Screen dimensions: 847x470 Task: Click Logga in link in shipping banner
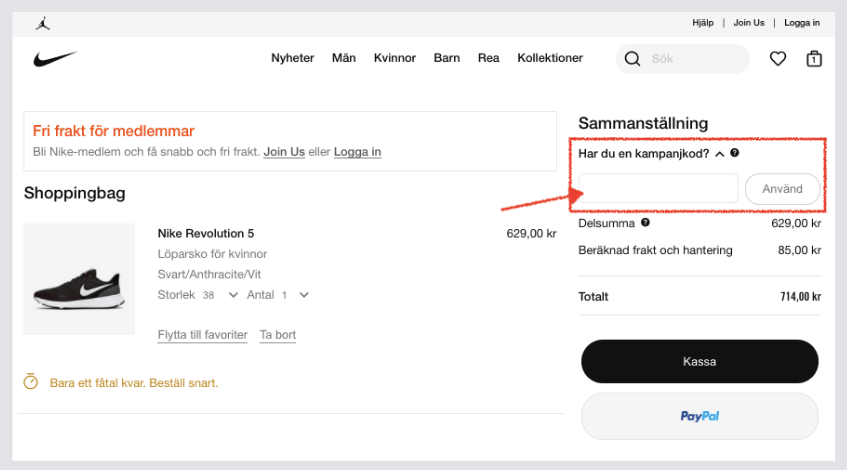(x=357, y=152)
